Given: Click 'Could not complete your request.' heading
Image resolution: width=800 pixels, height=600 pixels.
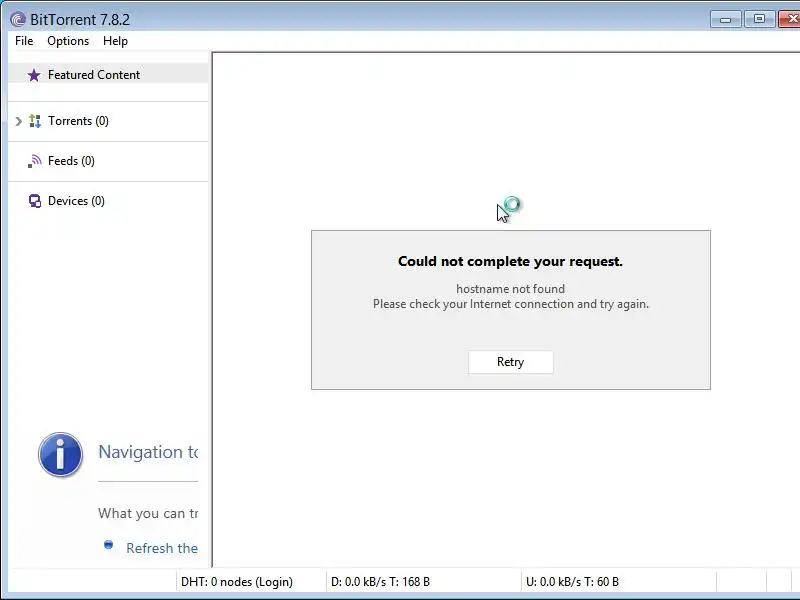Looking at the screenshot, I should 510,261.
